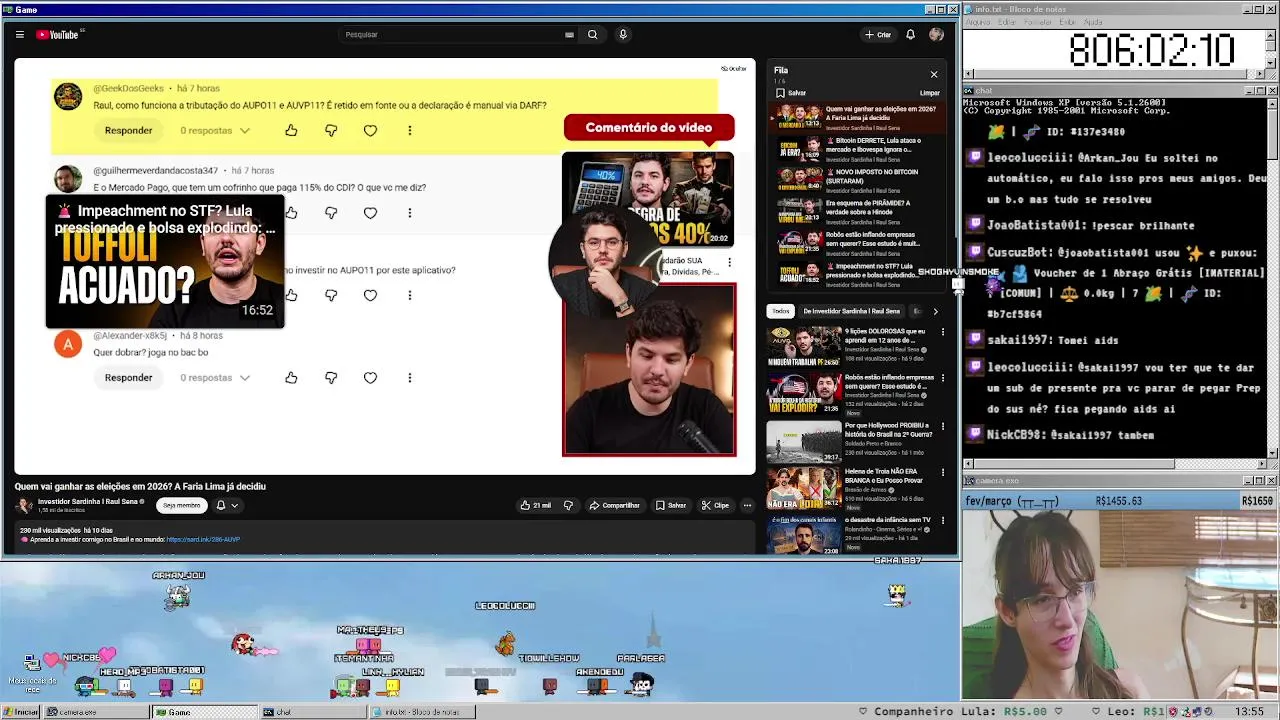The width and height of the screenshot is (1280, 720).
Task: Heart the guilhermeverdandacosta347 comment
Action: click(x=370, y=213)
